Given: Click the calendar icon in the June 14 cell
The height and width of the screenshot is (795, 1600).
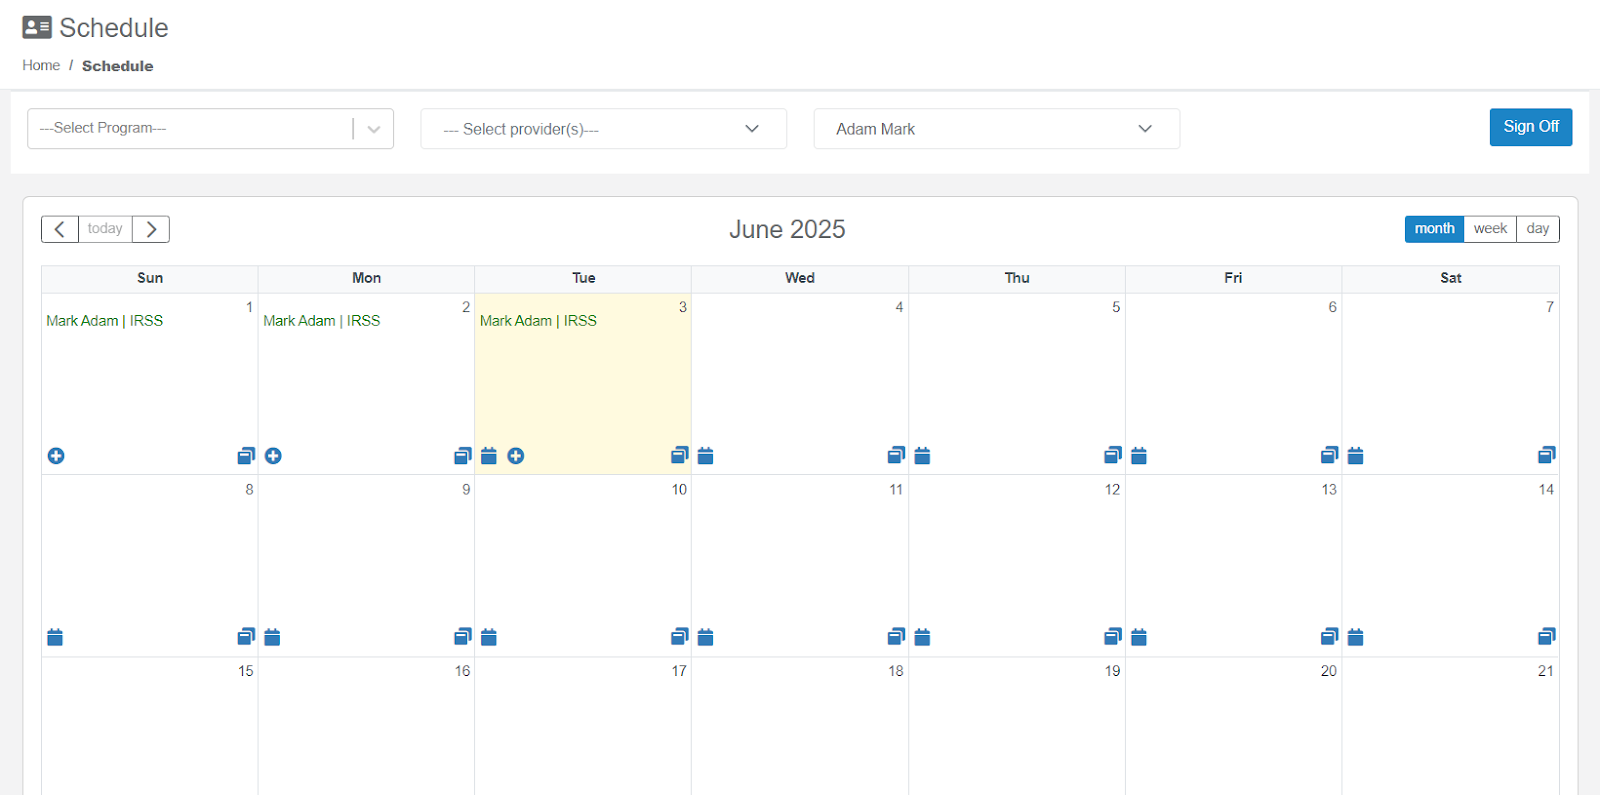Looking at the screenshot, I should [x=1356, y=637].
